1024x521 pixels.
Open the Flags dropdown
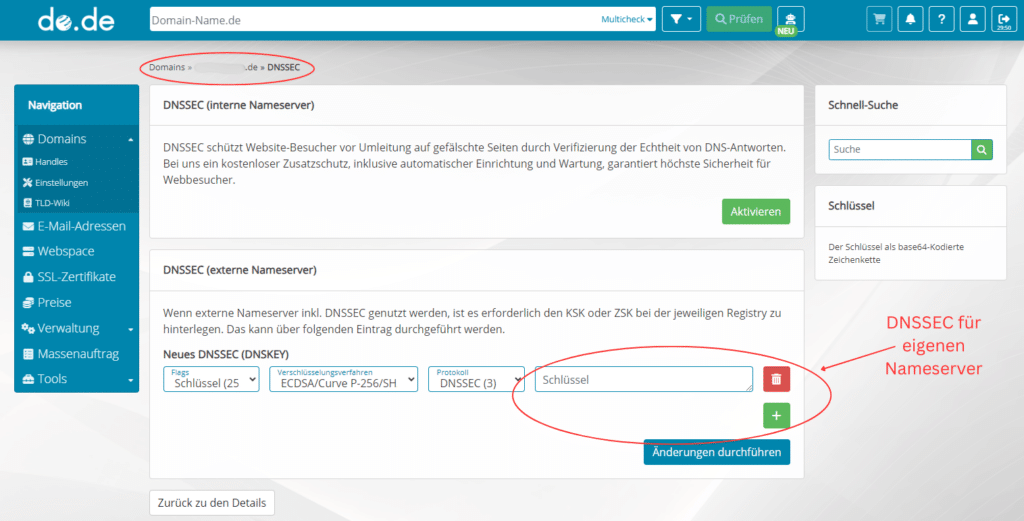[x=211, y=379]
